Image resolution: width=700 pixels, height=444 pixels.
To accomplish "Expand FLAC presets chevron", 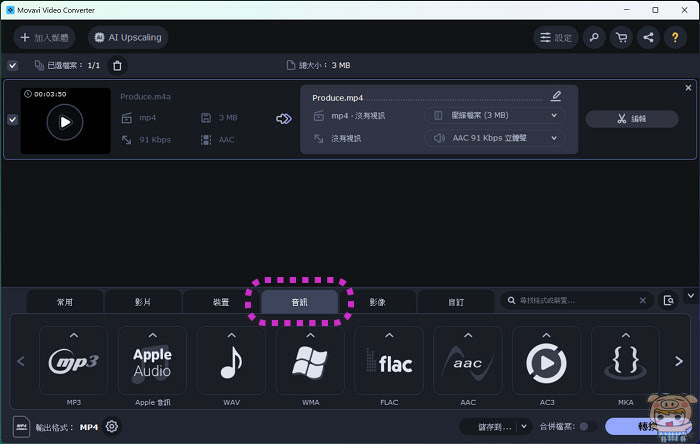I will pyautogui.click(x=389, y=335).
